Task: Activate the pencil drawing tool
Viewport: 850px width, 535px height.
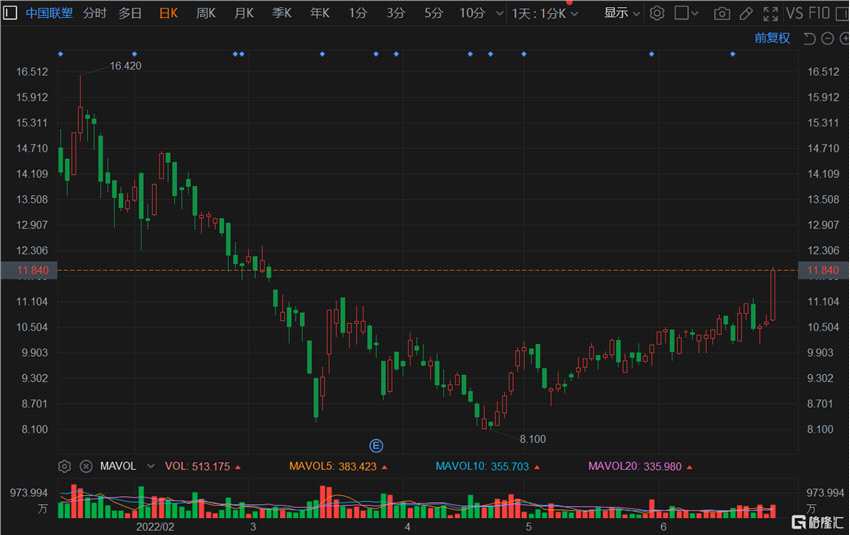Action: pos(746,14)
